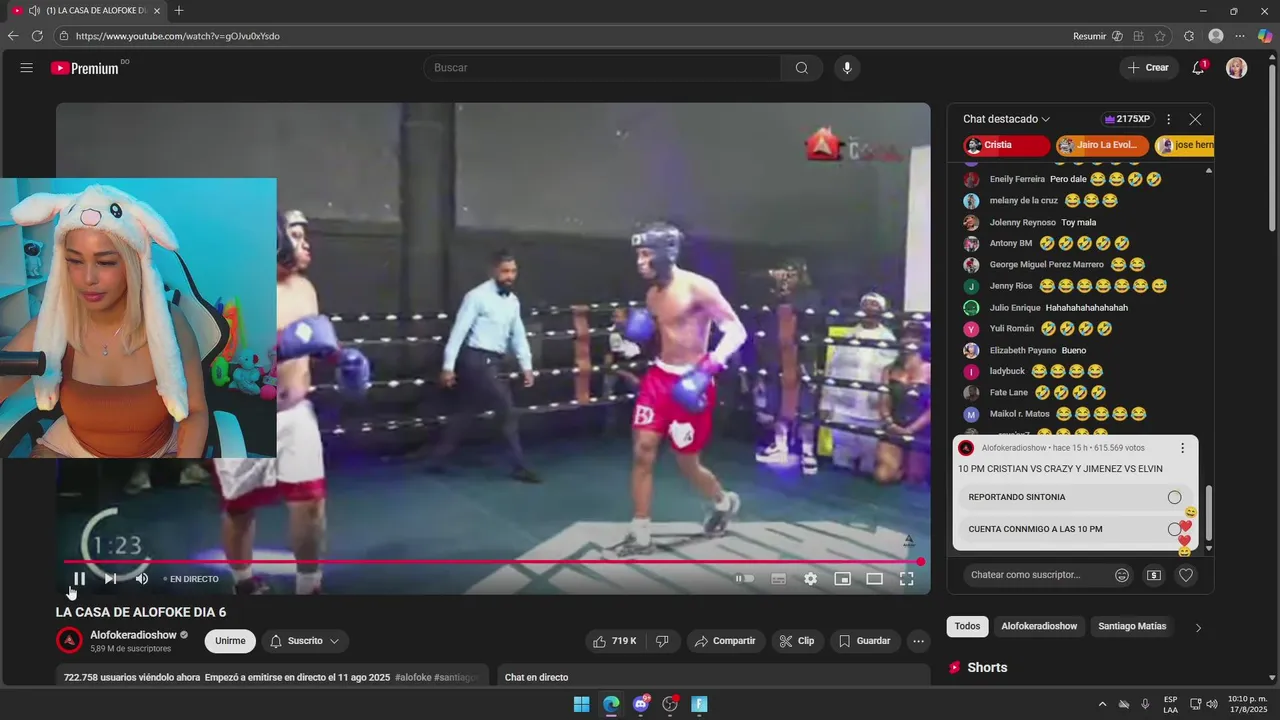Image resolution: width=1280 pixels, height=720 pixels.
Task: Switch to miniplayer mode
Action: [843, 579]
